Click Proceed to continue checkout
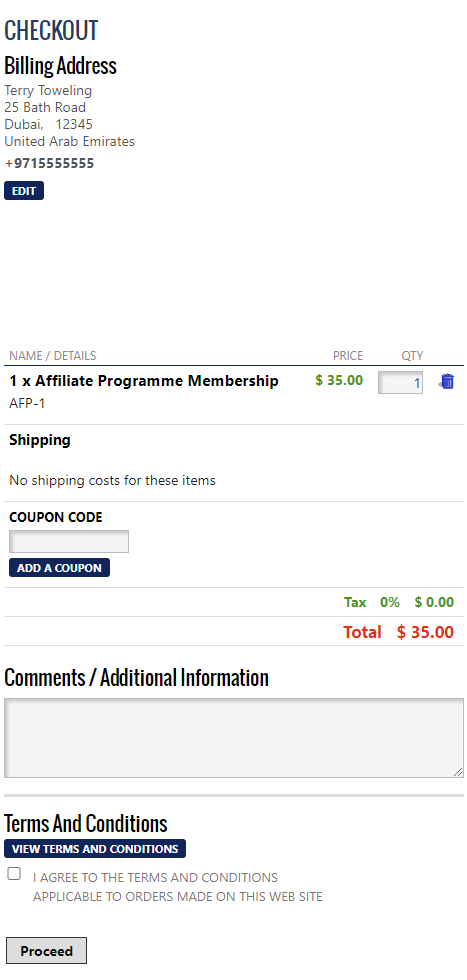The height and width of the screenshot is (980, 467). [x=46, y=951]
